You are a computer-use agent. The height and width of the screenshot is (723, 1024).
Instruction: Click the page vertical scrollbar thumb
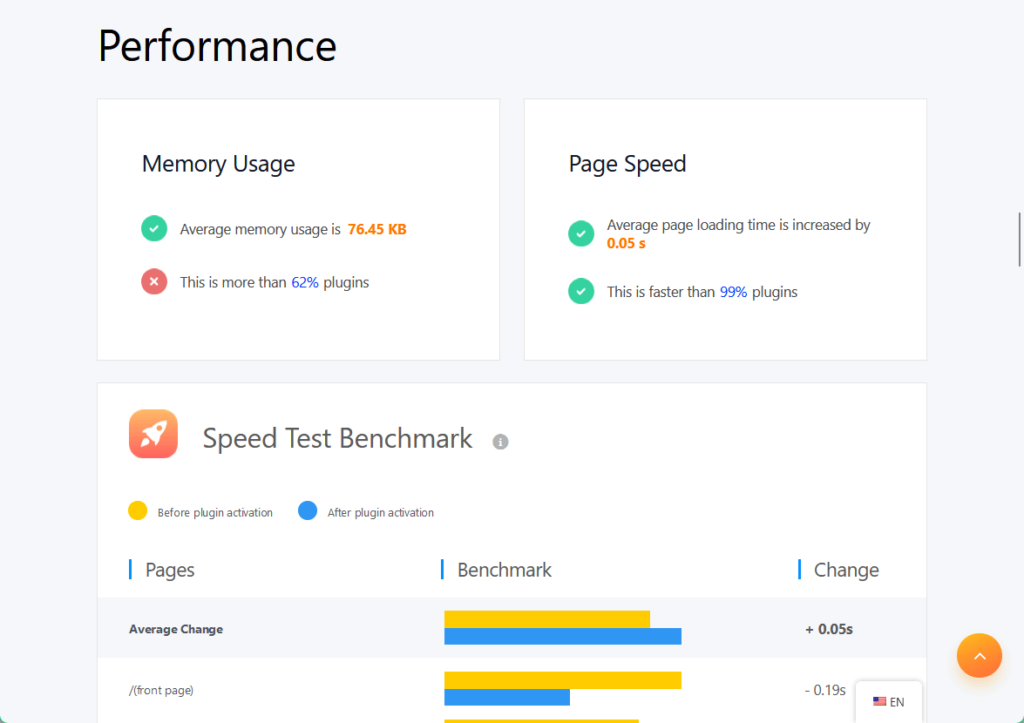point(1019,239)
